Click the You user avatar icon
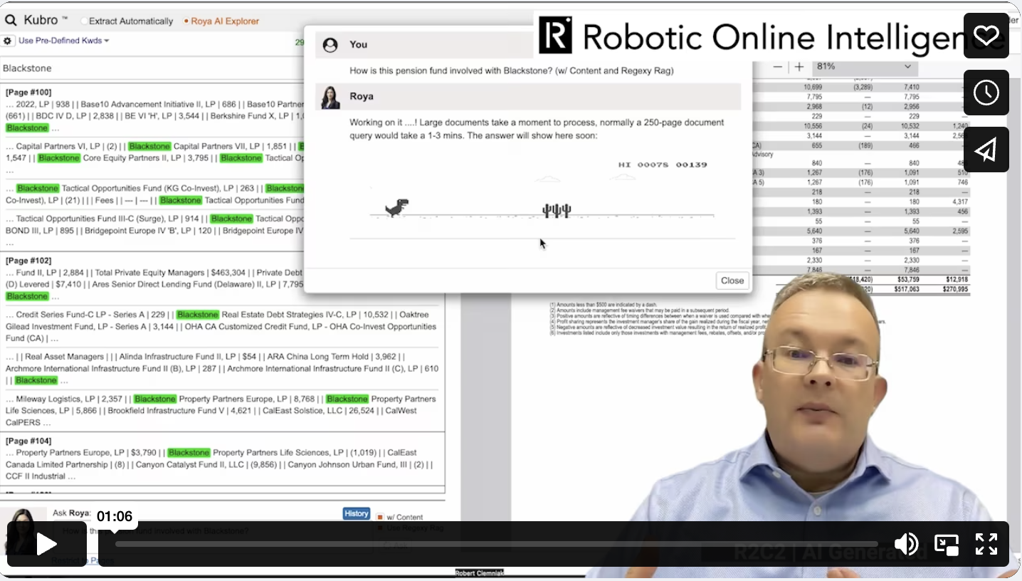1022x581 pixels. coord(330,44)
